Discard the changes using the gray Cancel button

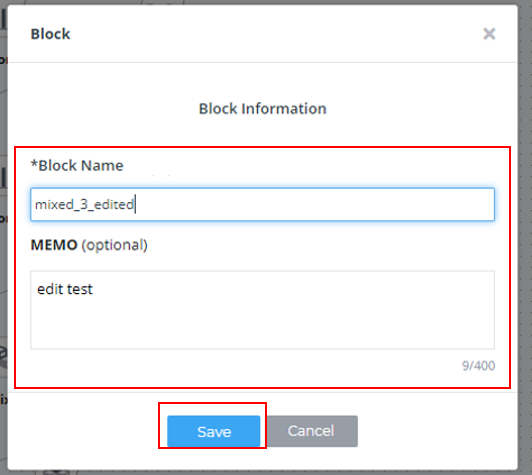tap(312, 431)
